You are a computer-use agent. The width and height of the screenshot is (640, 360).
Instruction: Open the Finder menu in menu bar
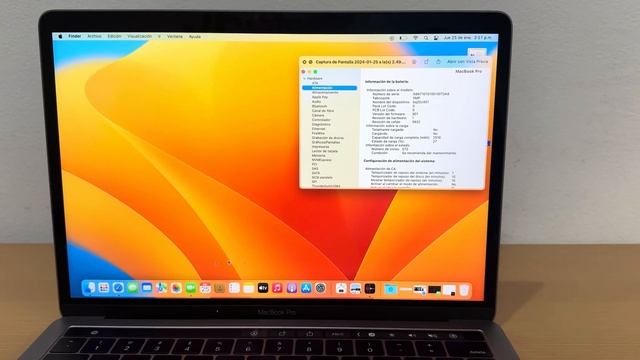[x=75, y=36]
